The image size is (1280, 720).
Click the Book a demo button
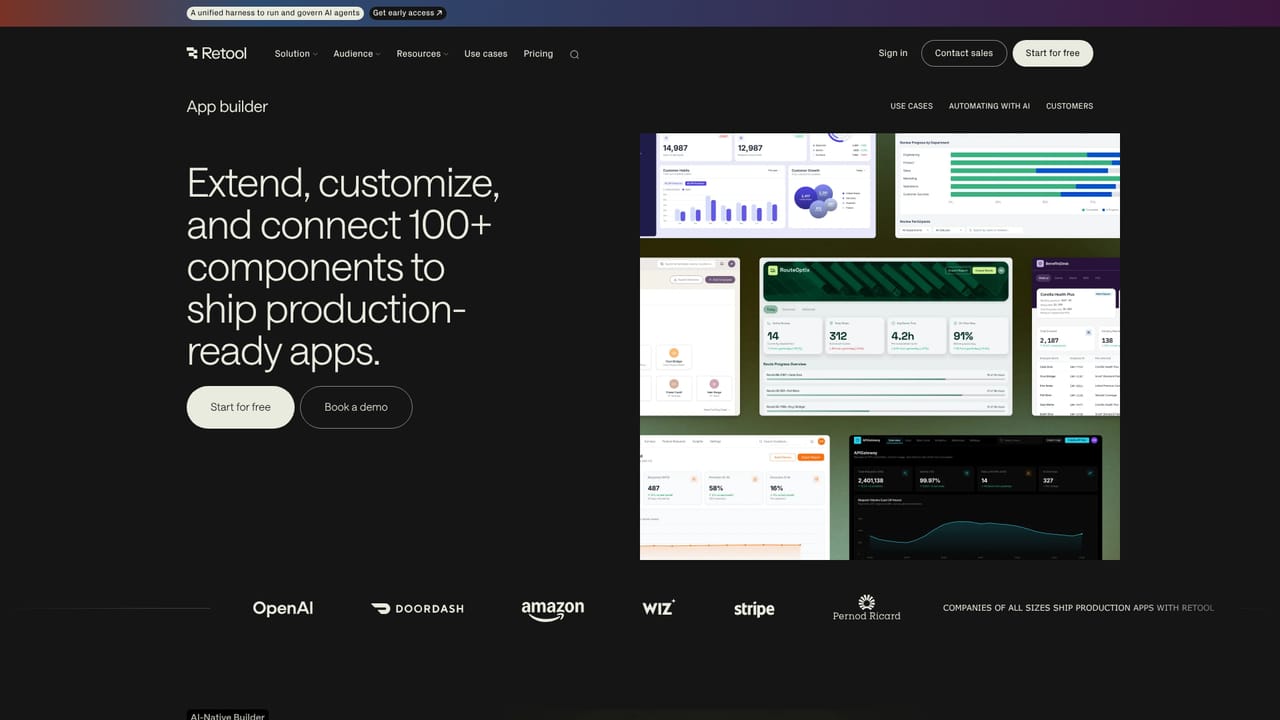(x=356, y=407)
